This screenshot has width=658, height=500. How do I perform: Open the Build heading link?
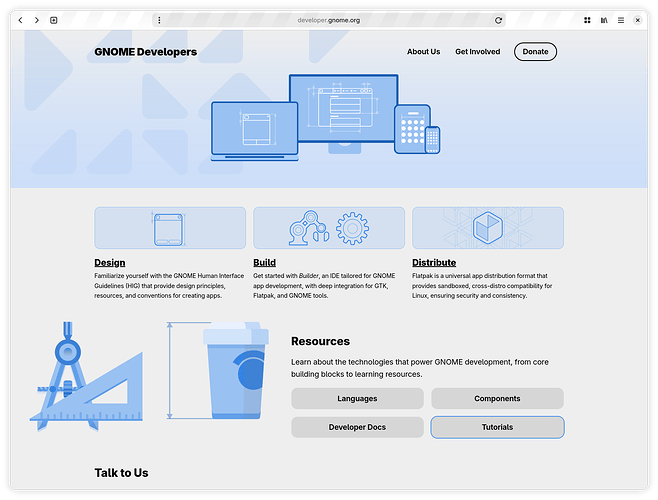[x=264, y=263]
